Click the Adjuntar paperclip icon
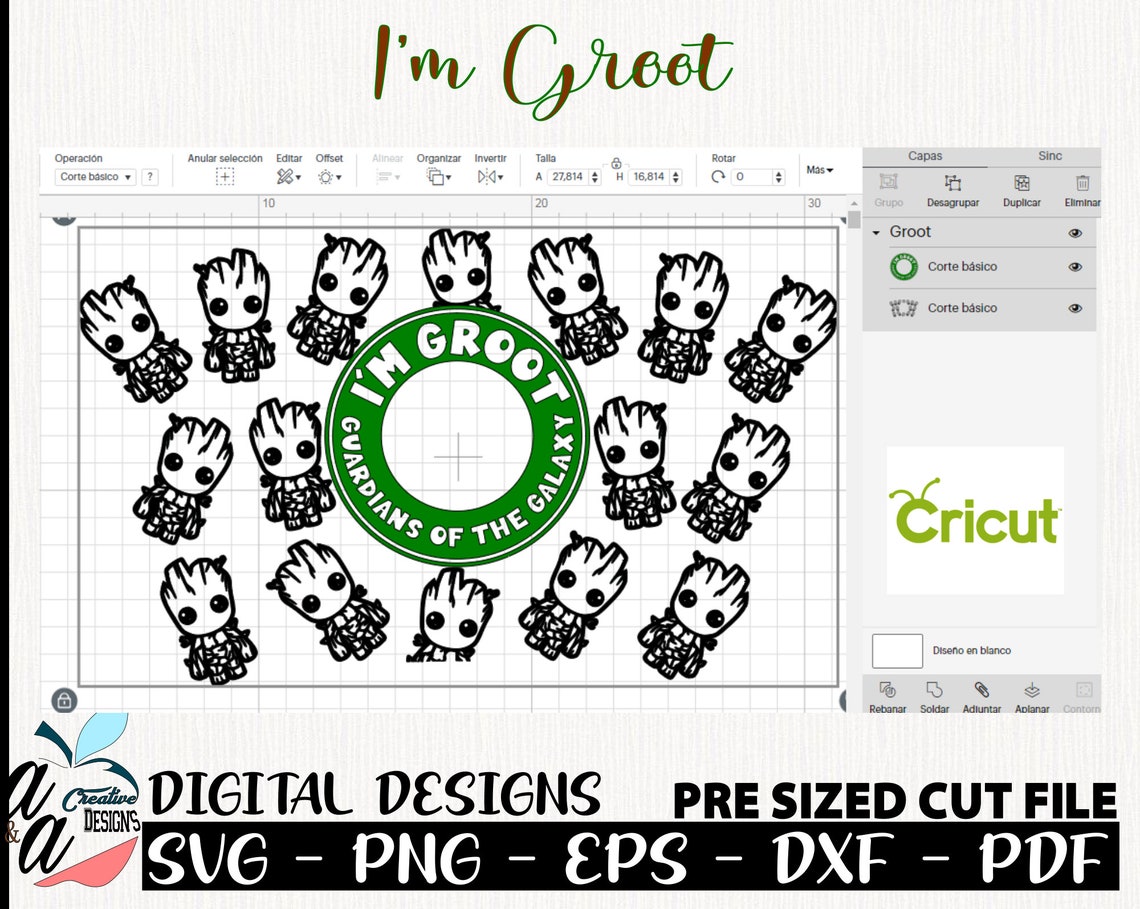This screenshot has height=909, width=1140. click(x=982, y=692)
